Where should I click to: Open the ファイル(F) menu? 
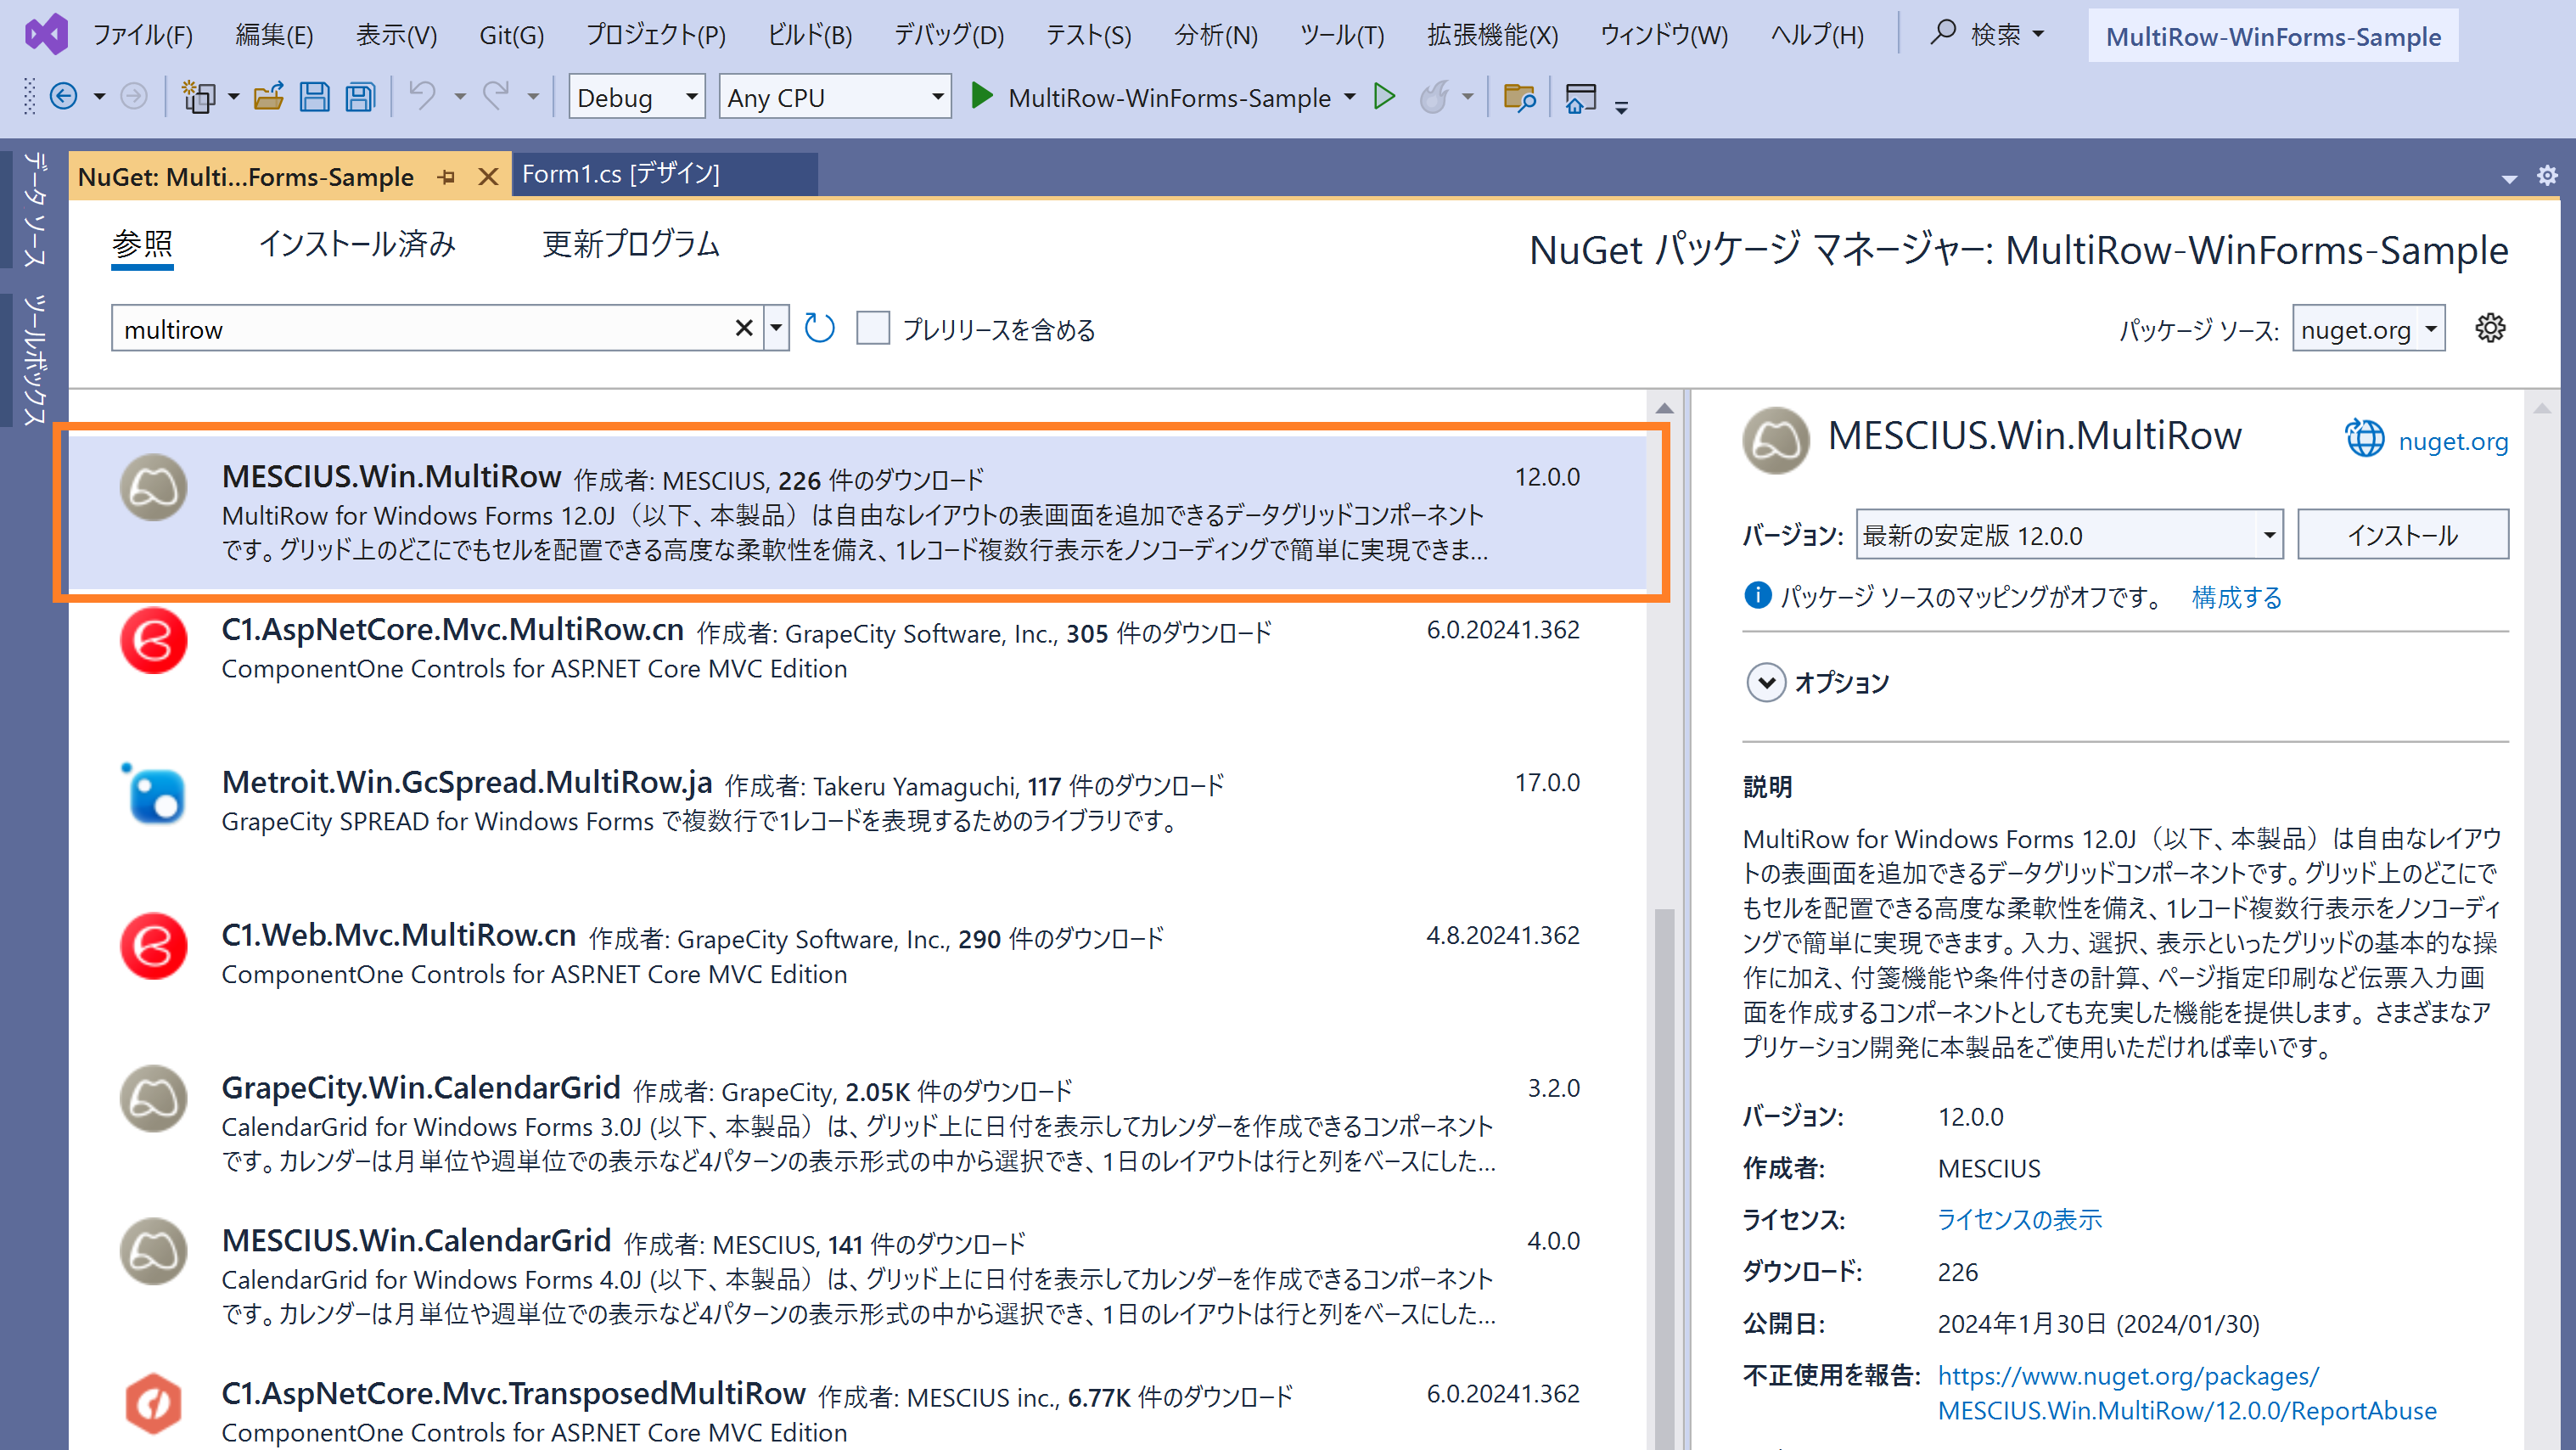click(142, 35)
